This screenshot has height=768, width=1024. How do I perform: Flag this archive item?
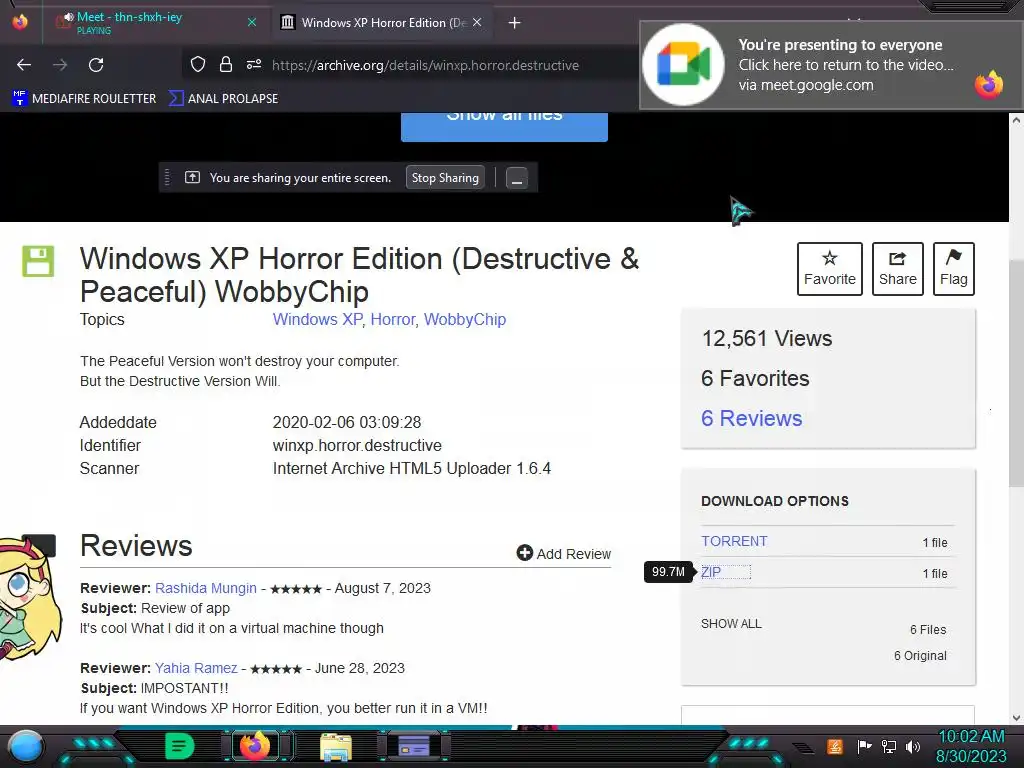tap(953, 269)
